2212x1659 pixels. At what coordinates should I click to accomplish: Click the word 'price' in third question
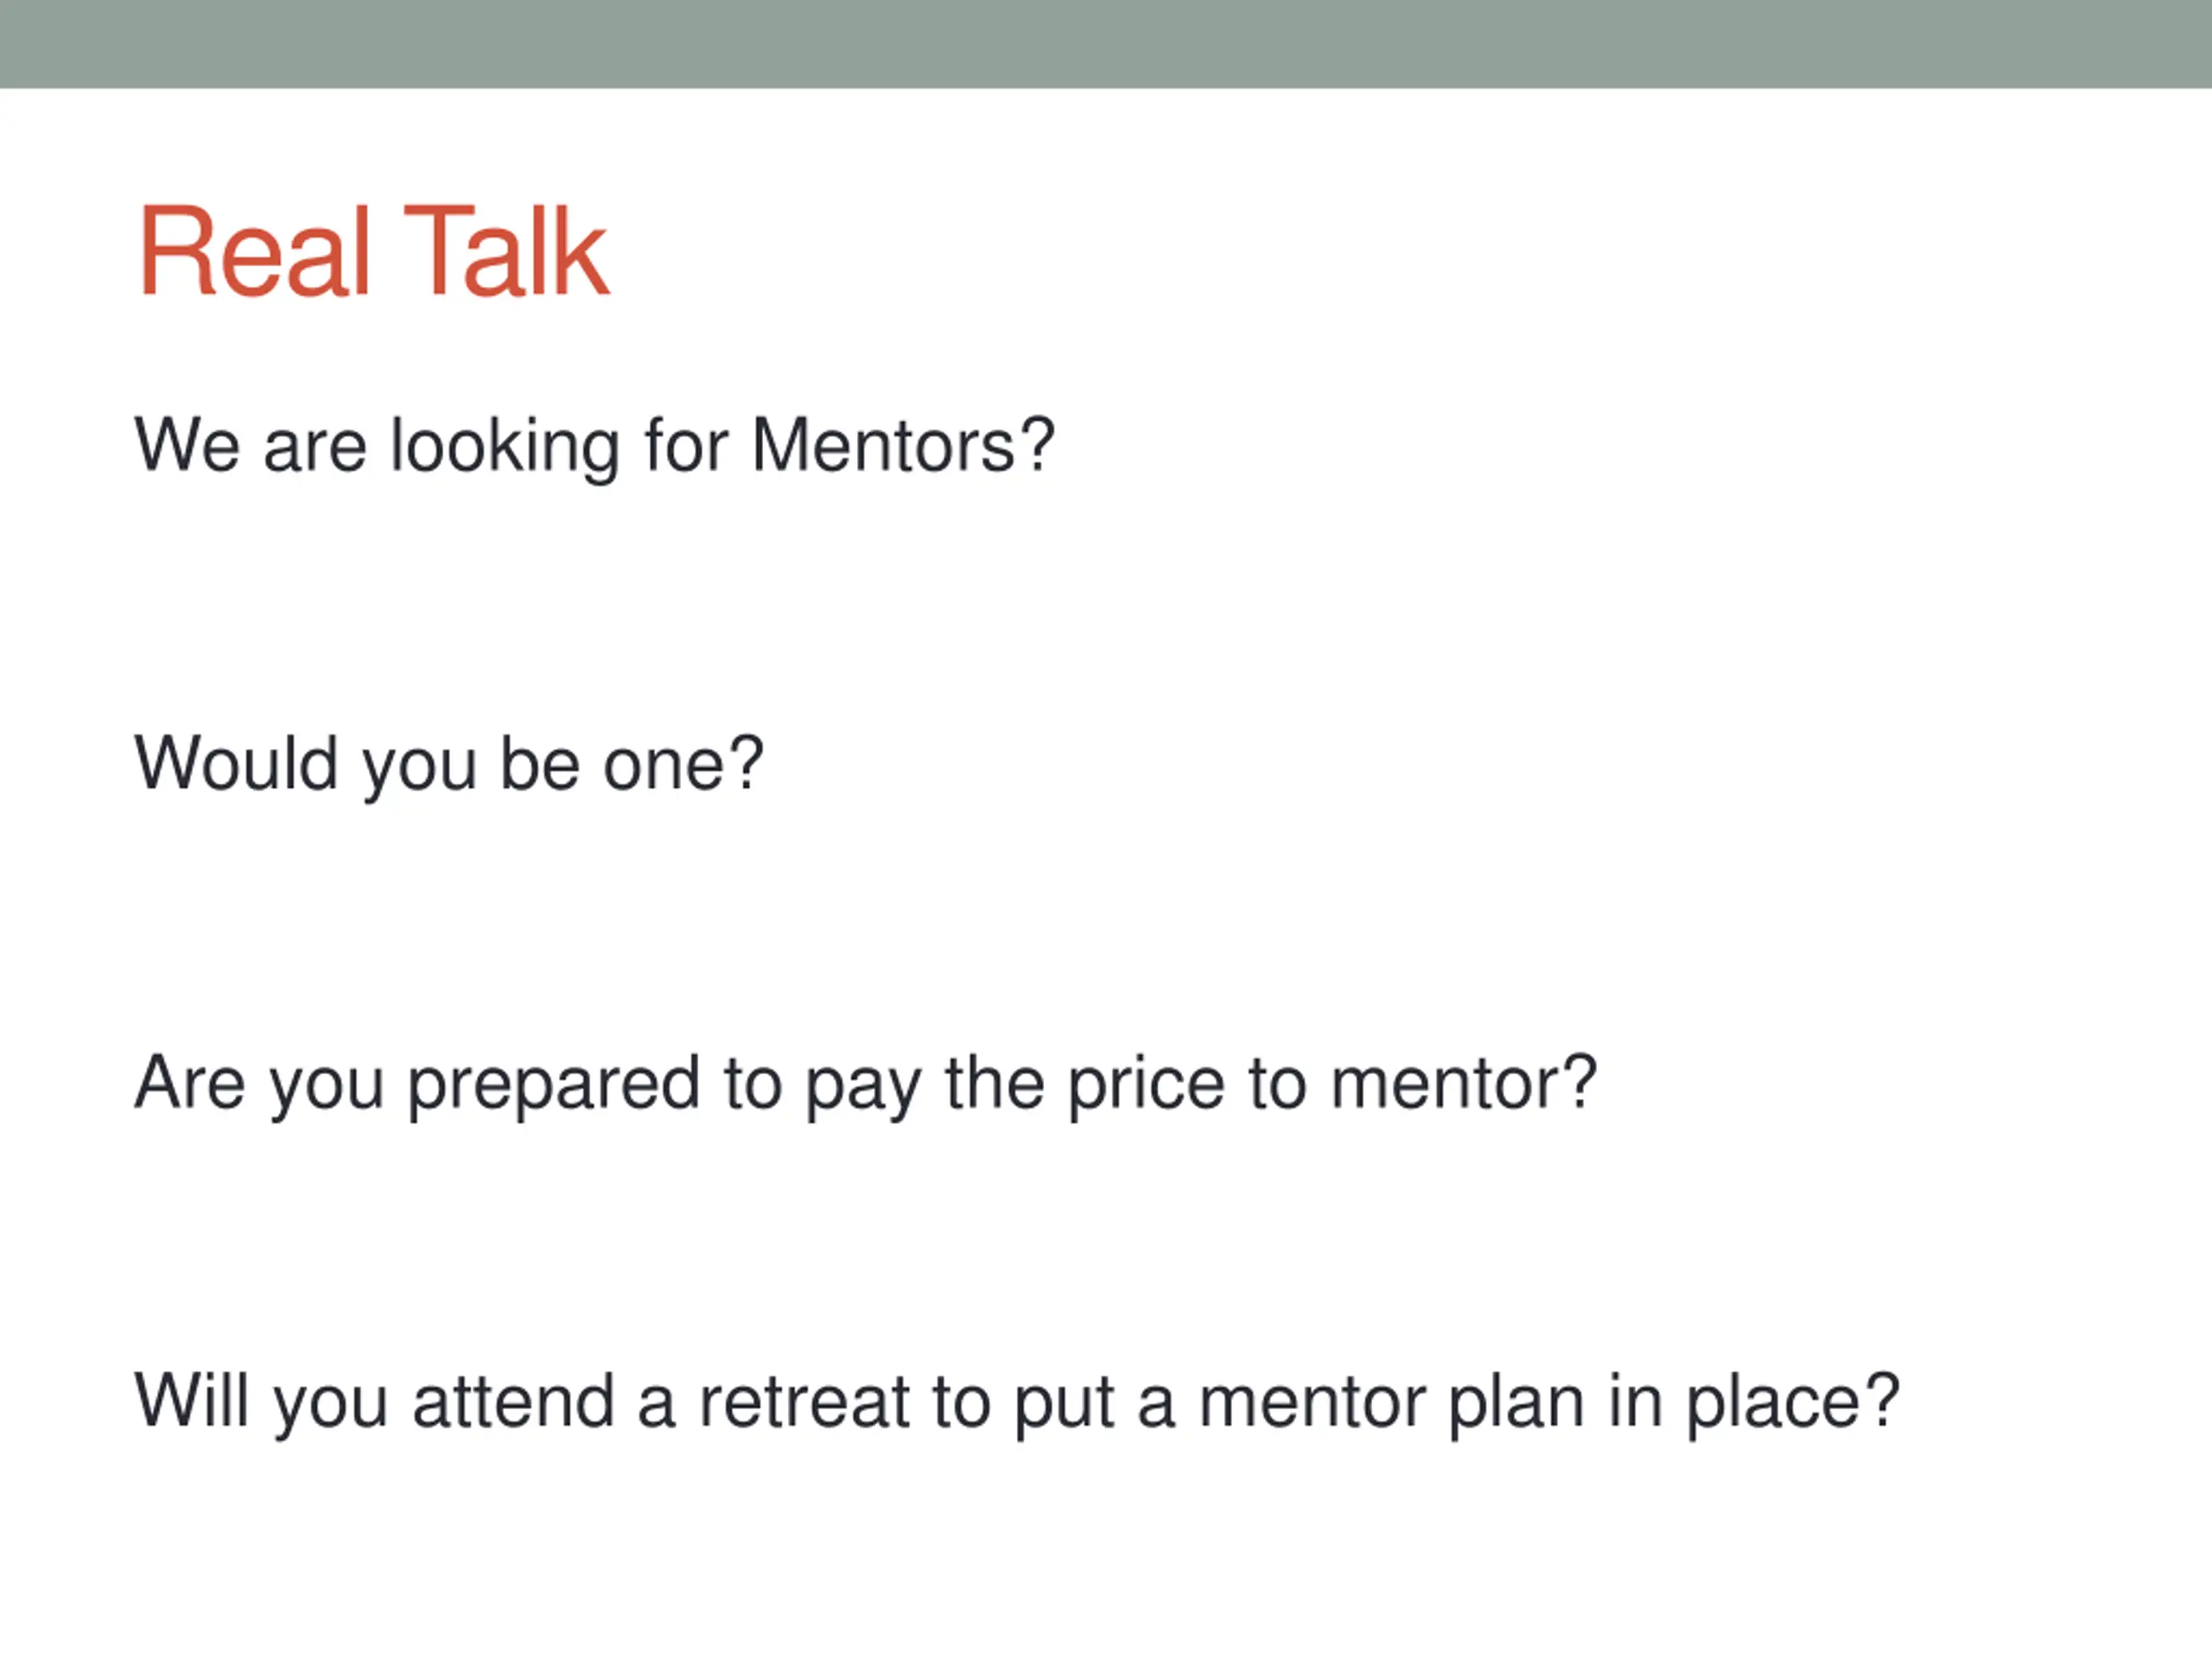1146,1086
